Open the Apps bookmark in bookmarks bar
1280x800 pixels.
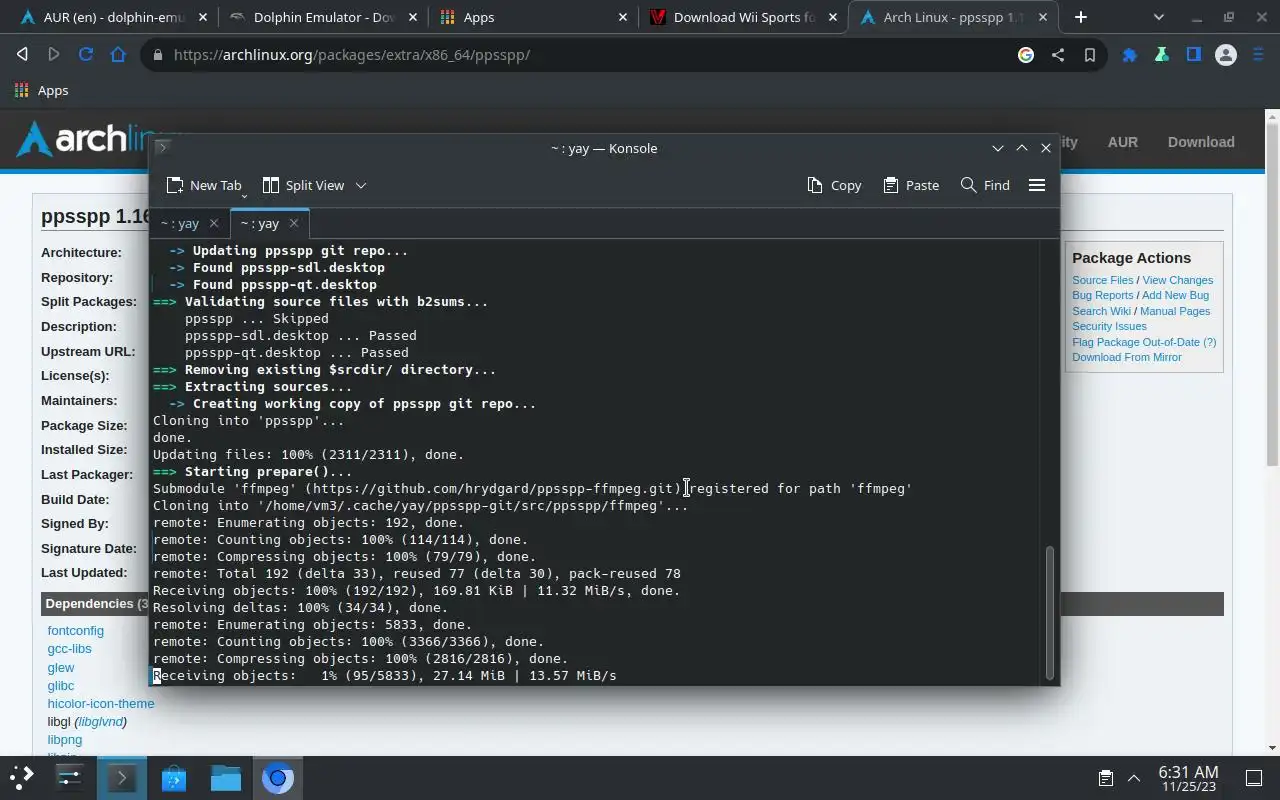coord(42,90)
